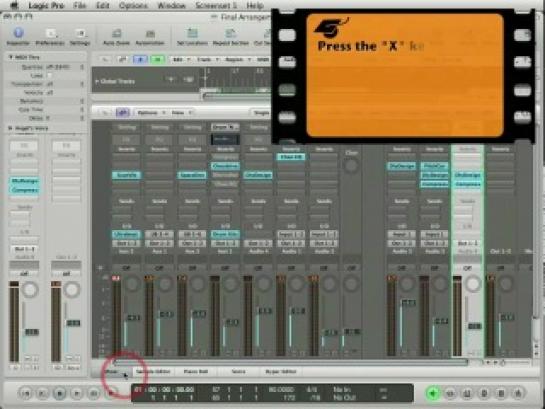This screenshot has height=409, width=545.
Task: Open the Help menu
Action: point(255,6)
